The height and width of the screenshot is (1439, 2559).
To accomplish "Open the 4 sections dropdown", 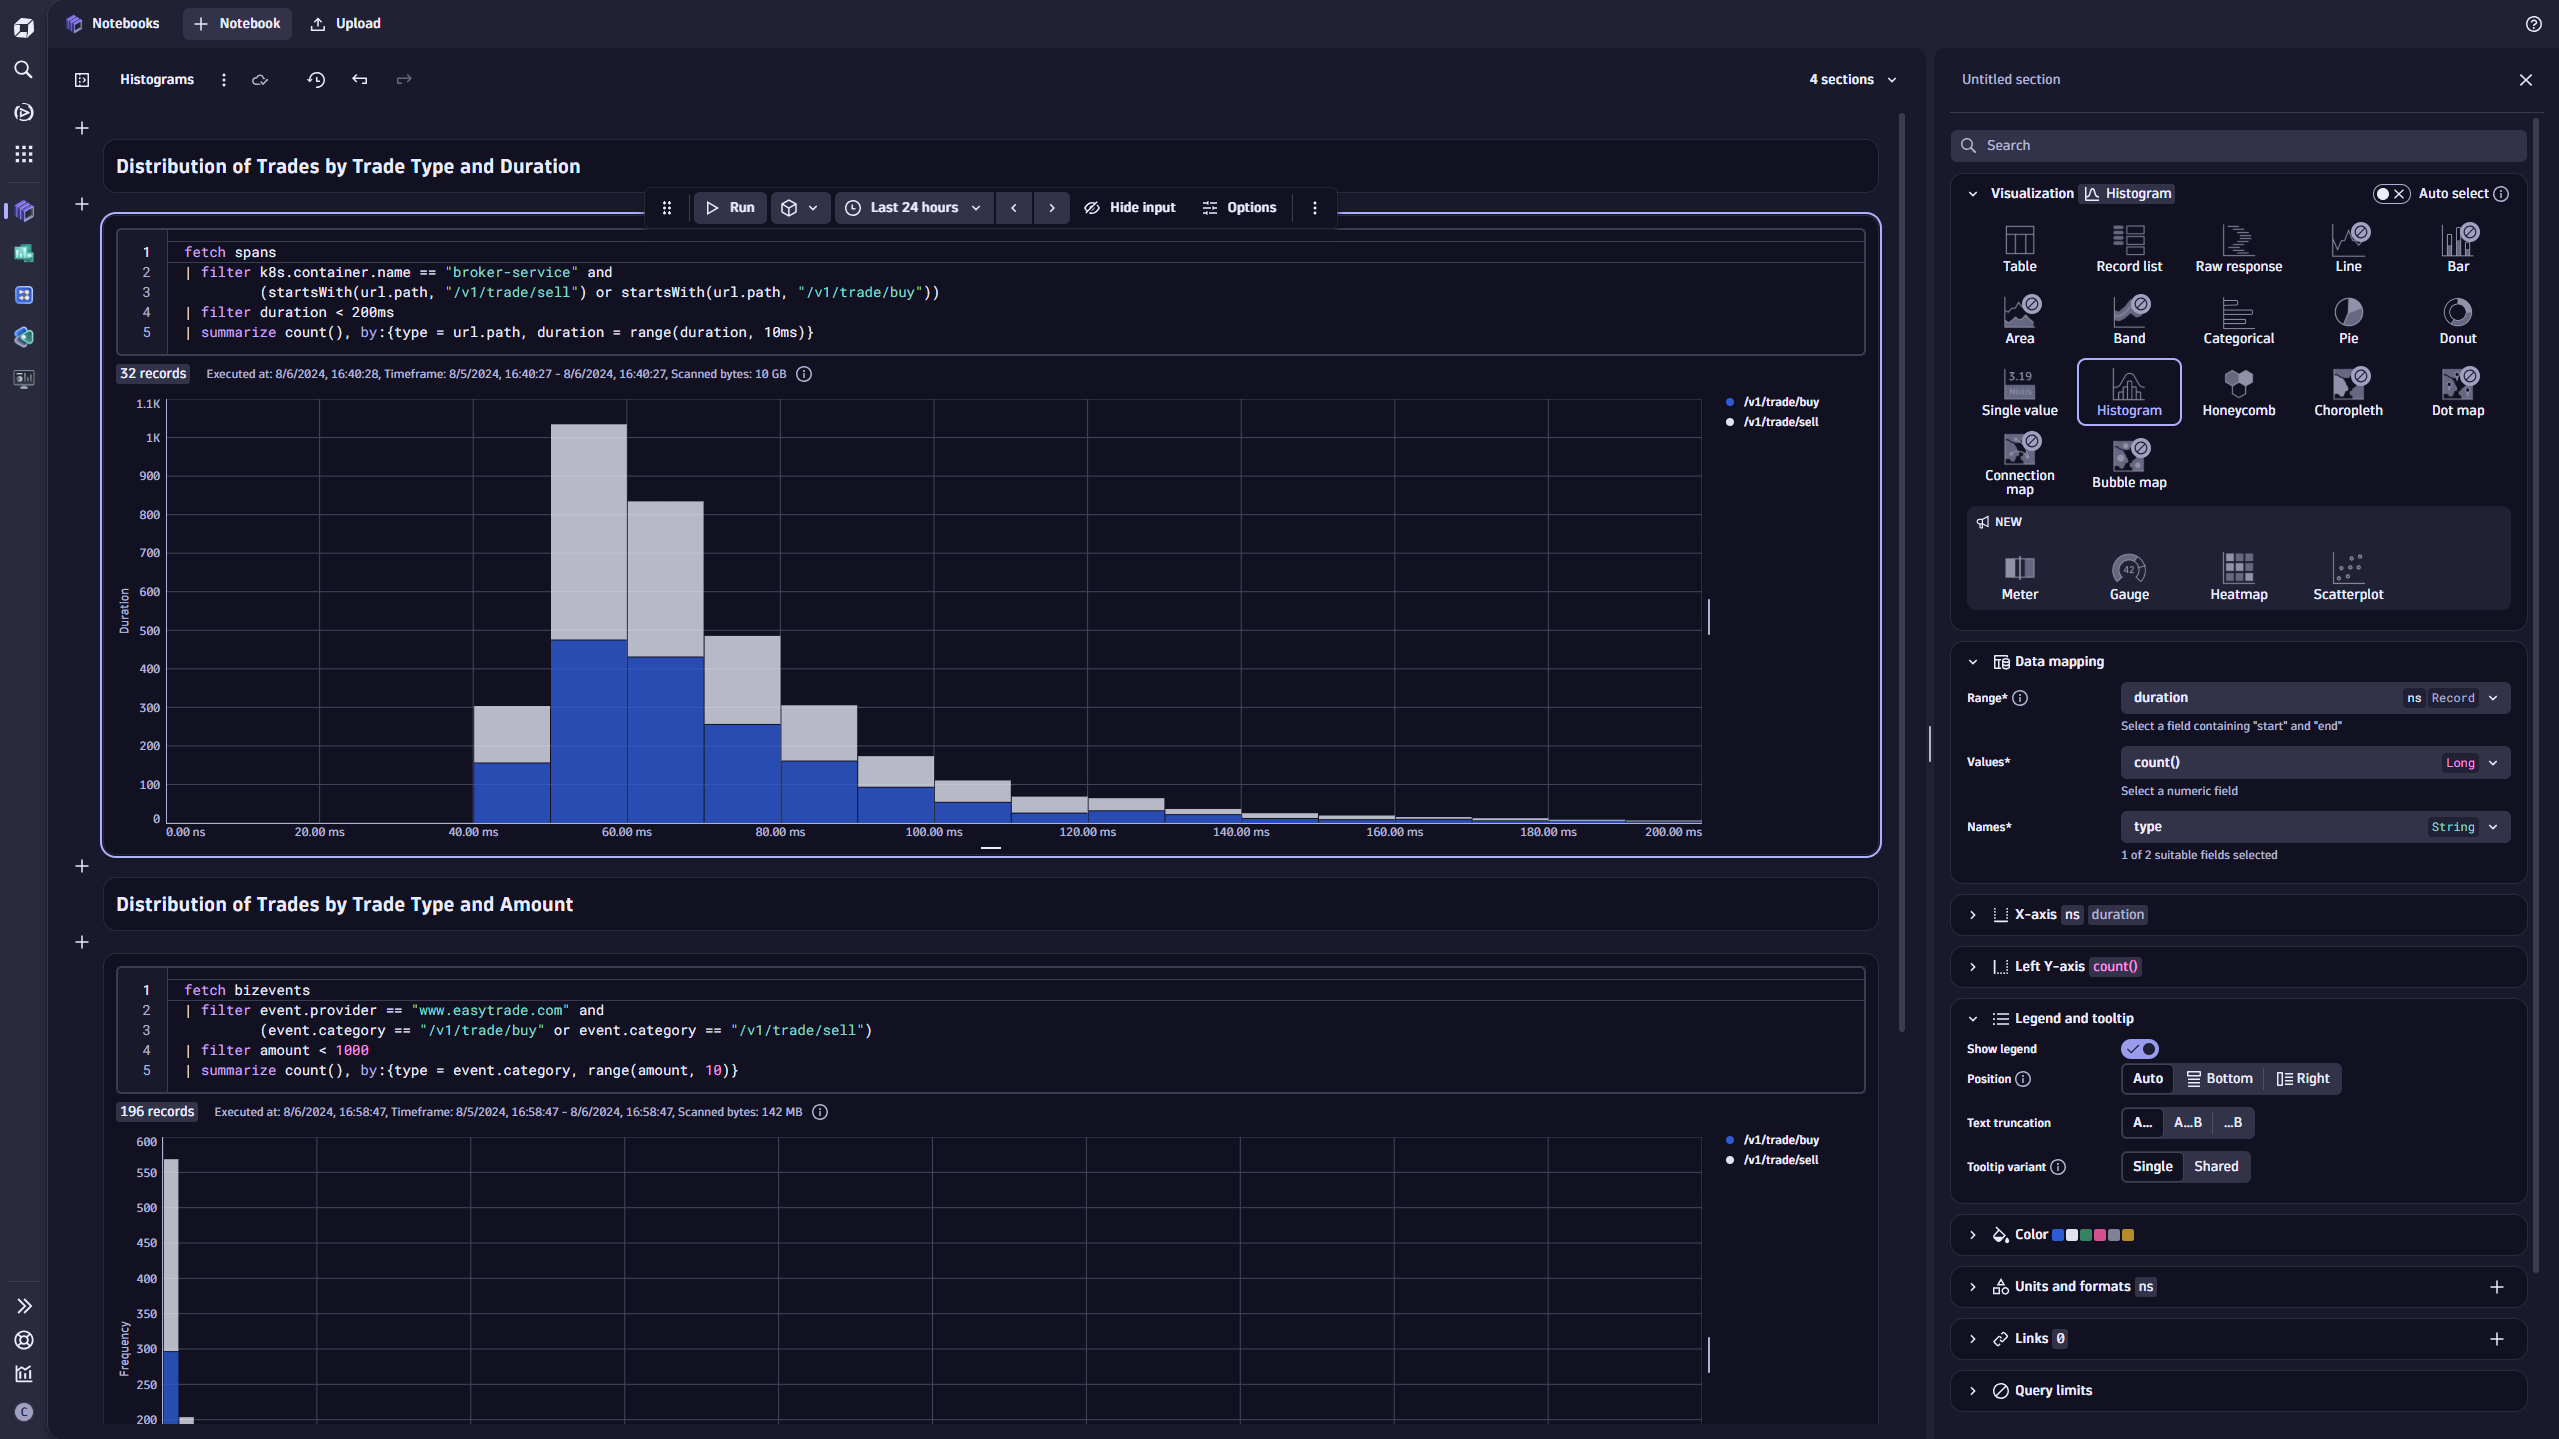I will coord(1852,80).
